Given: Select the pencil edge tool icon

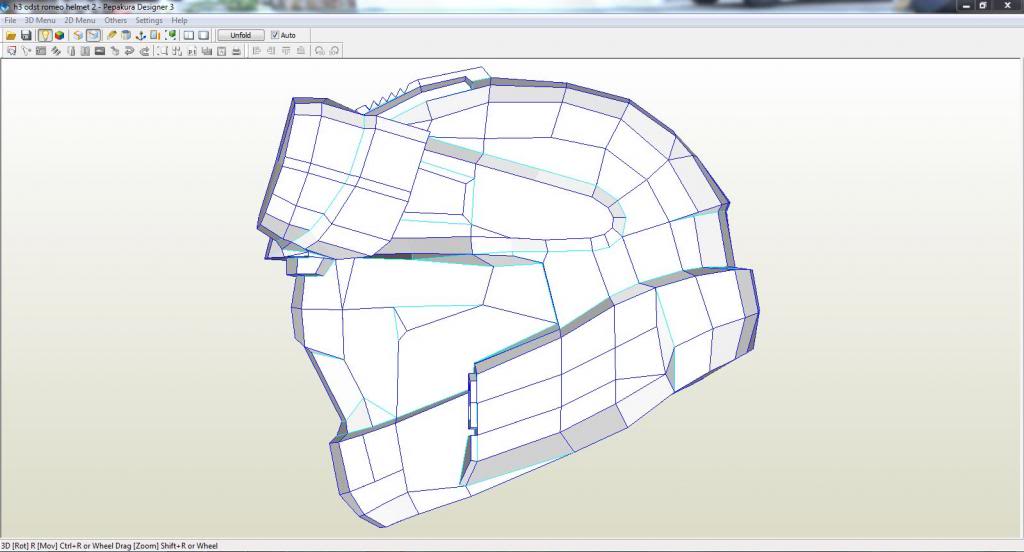Looking at the screenshot, I should [x=111, y=35].
